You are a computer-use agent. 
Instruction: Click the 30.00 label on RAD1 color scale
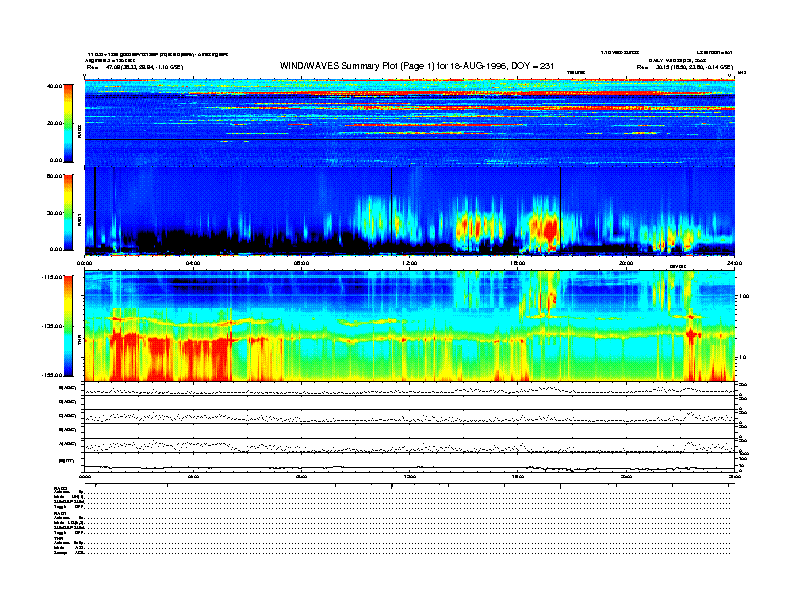click(55, 213)
